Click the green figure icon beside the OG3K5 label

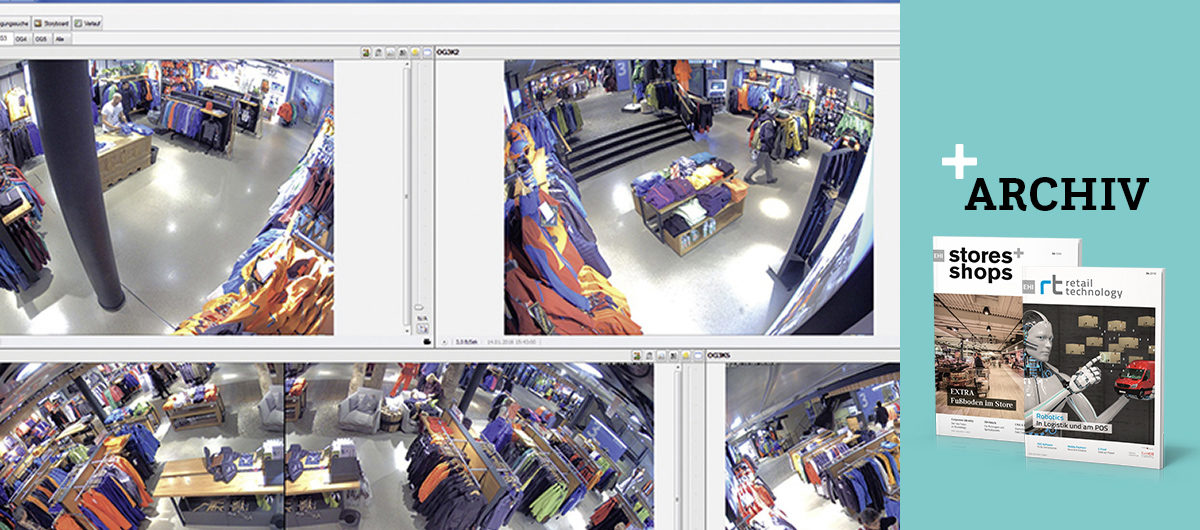[636, 355]
